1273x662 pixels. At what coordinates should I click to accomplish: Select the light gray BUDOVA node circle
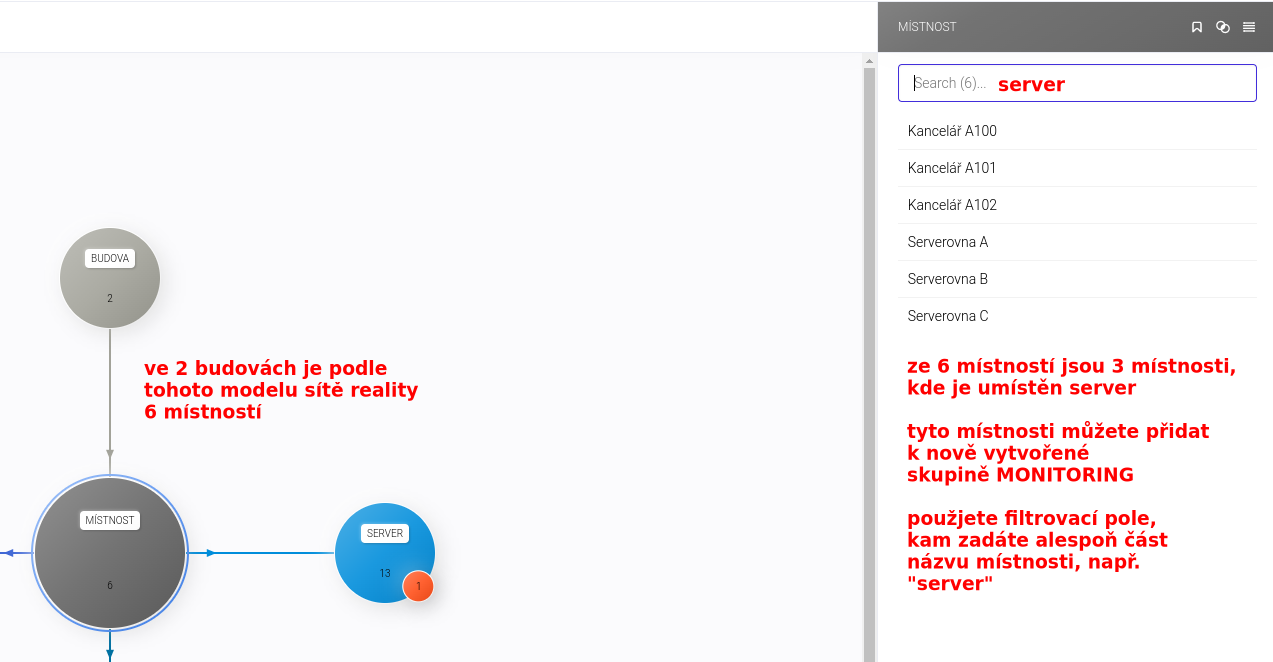tap(110, 278)
